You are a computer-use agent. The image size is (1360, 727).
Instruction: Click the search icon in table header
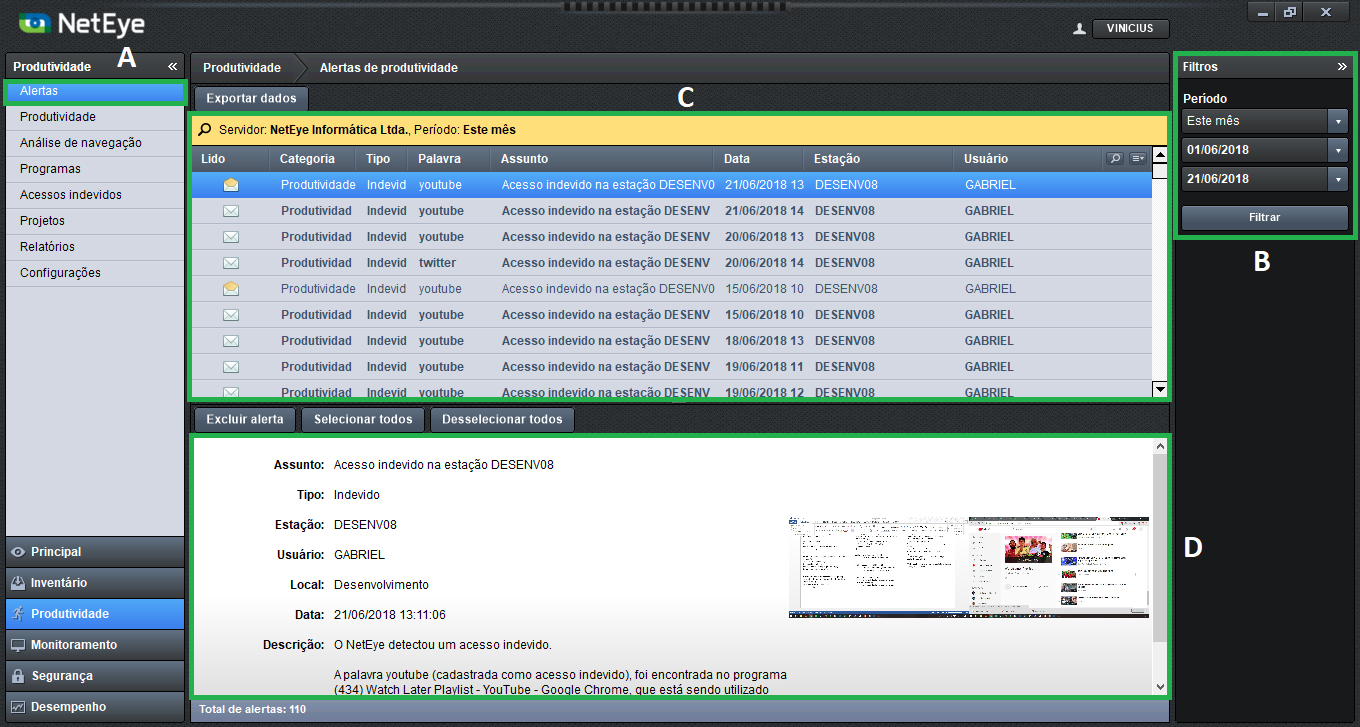pyautogui.click(x=1115, y=159)
